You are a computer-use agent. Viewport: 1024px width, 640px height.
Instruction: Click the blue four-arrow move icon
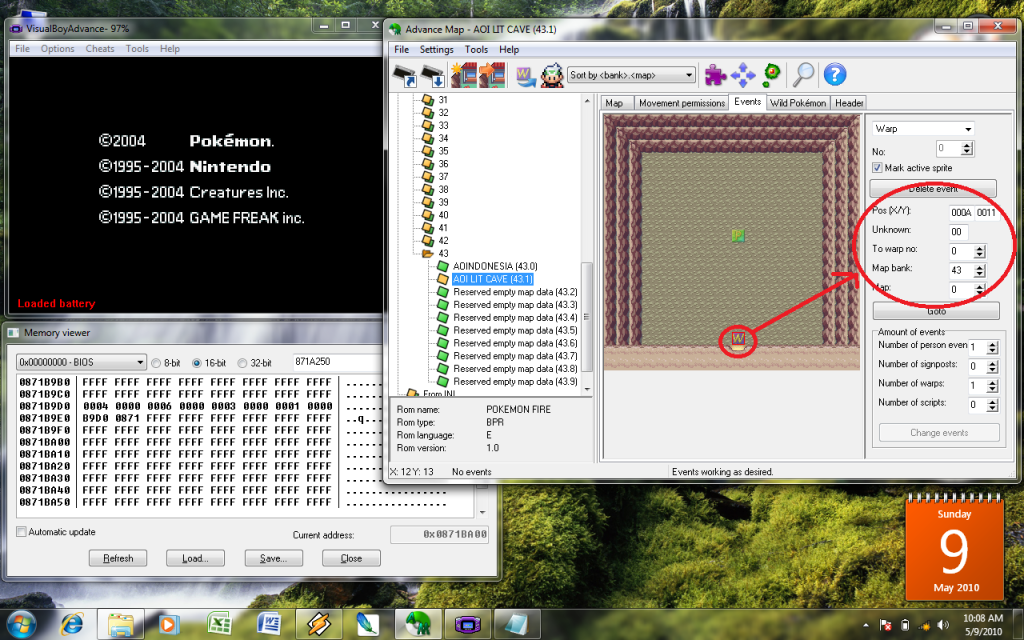[x=743, y=75]
